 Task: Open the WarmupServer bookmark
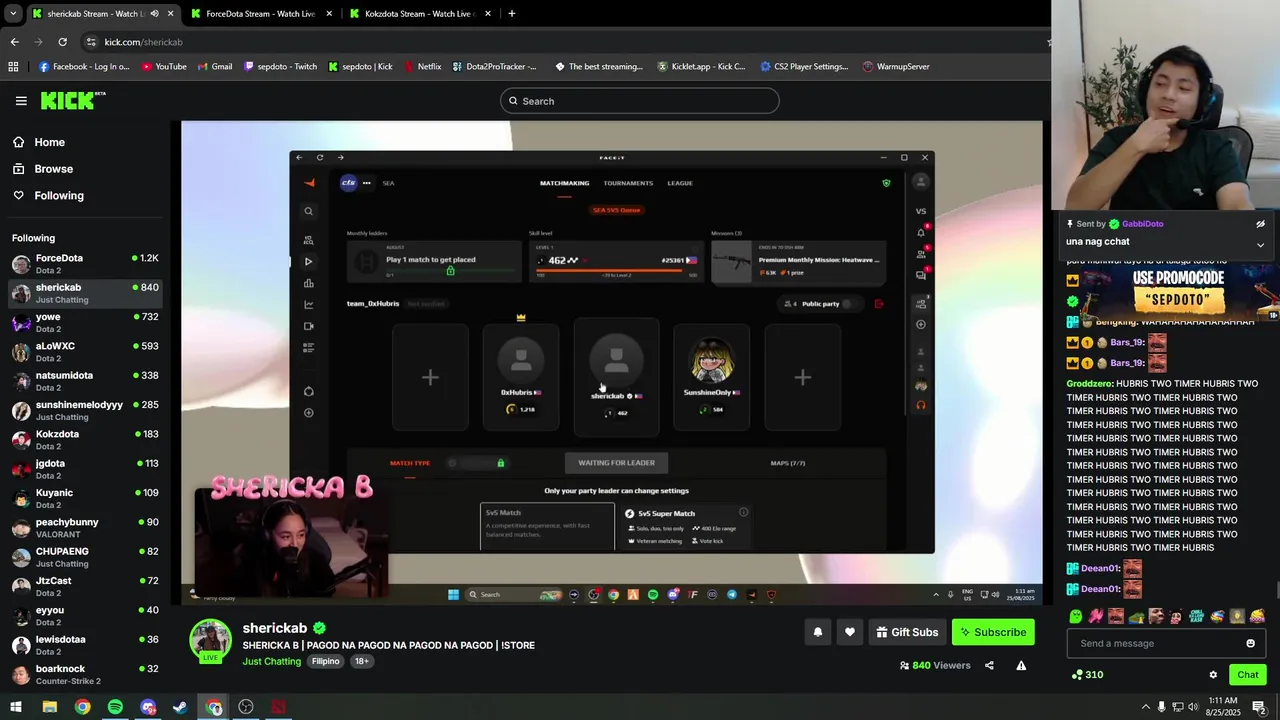(895, 67)
